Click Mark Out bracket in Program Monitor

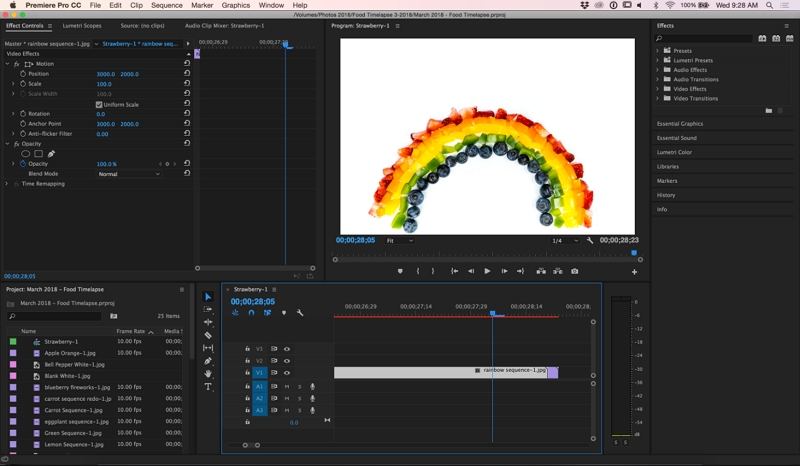[433, 272]
